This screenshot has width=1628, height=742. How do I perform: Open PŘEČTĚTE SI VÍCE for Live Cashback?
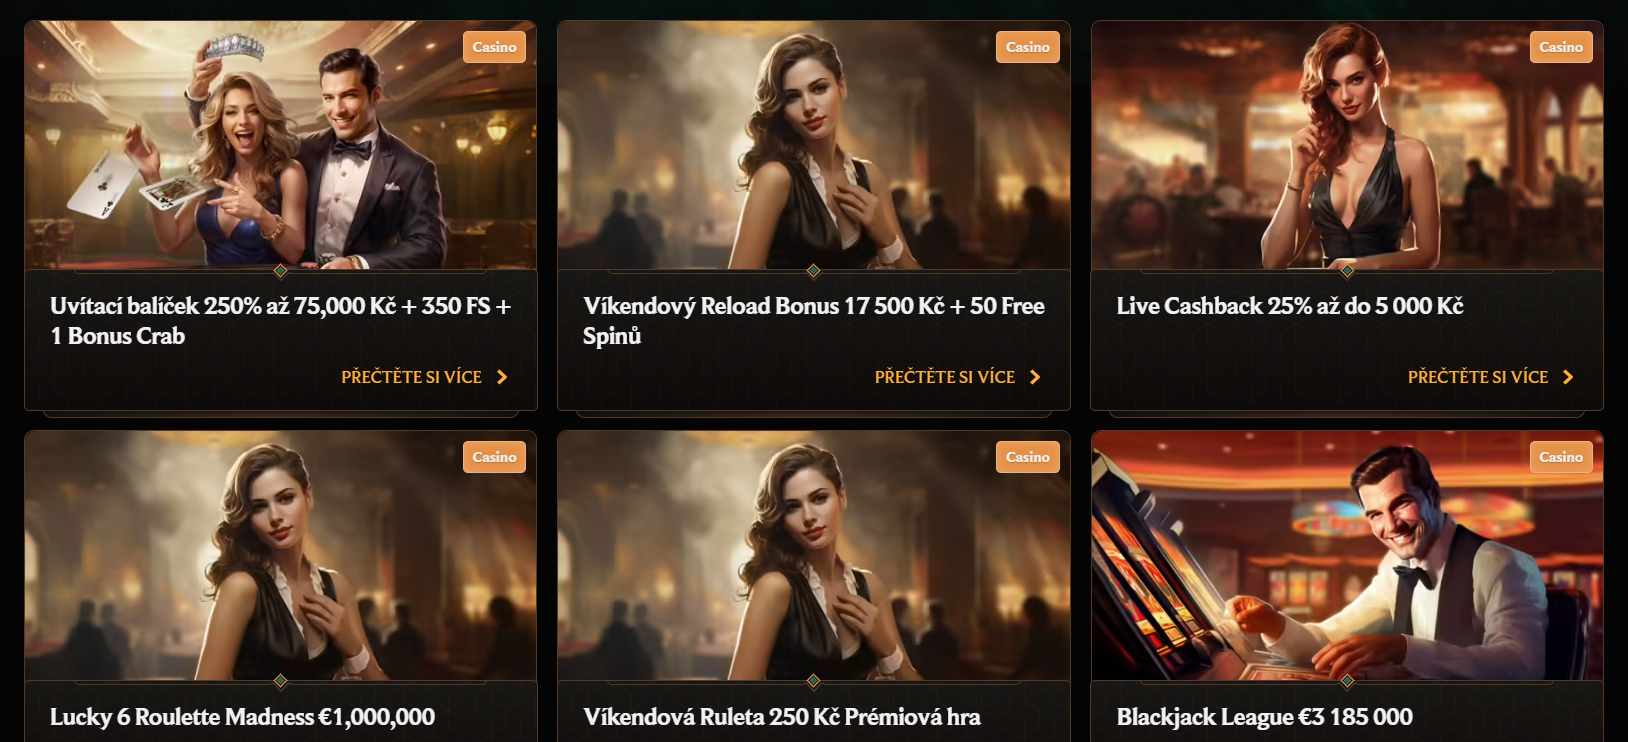1478,377
